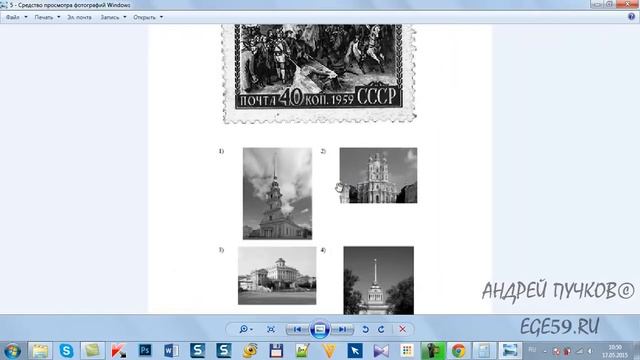
Task: Expand the Печать dropdown arrow
Action: click(x=58, y=17)
